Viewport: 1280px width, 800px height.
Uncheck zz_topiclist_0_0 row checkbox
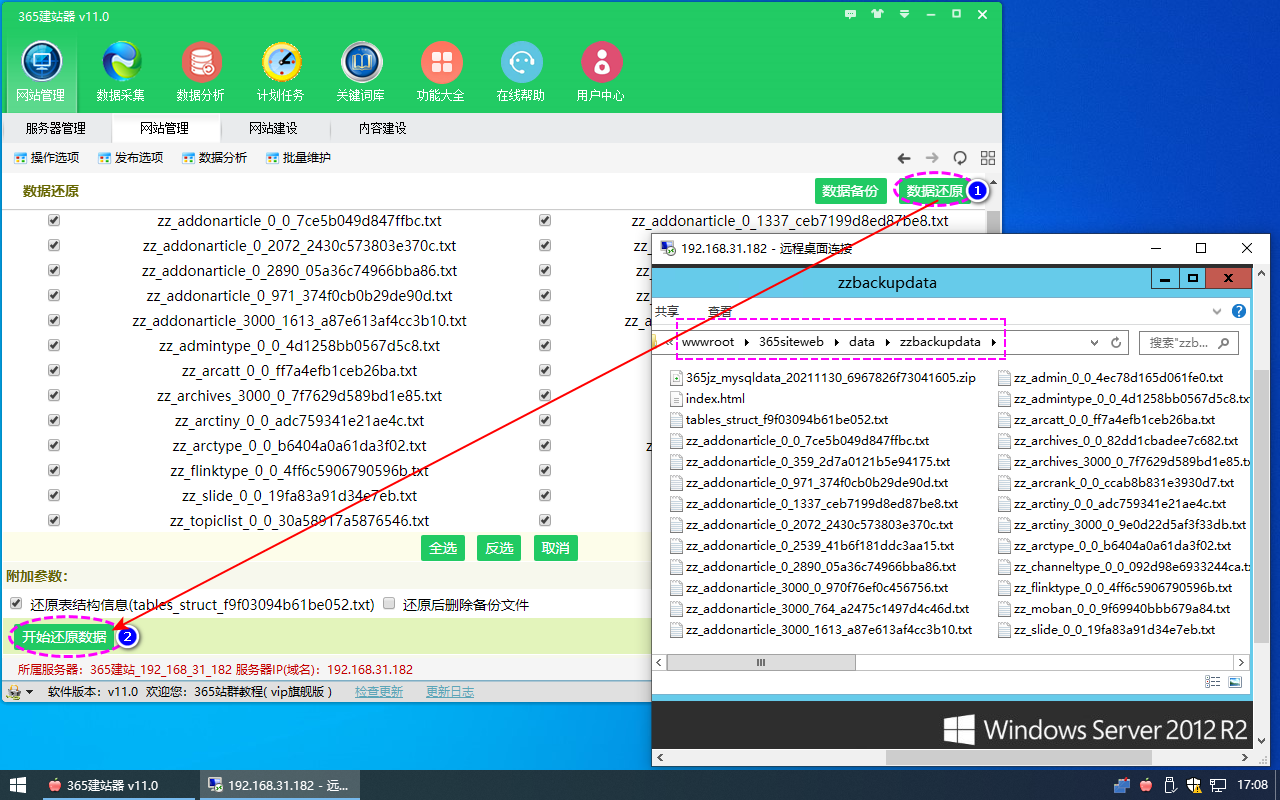click(54, 520)
